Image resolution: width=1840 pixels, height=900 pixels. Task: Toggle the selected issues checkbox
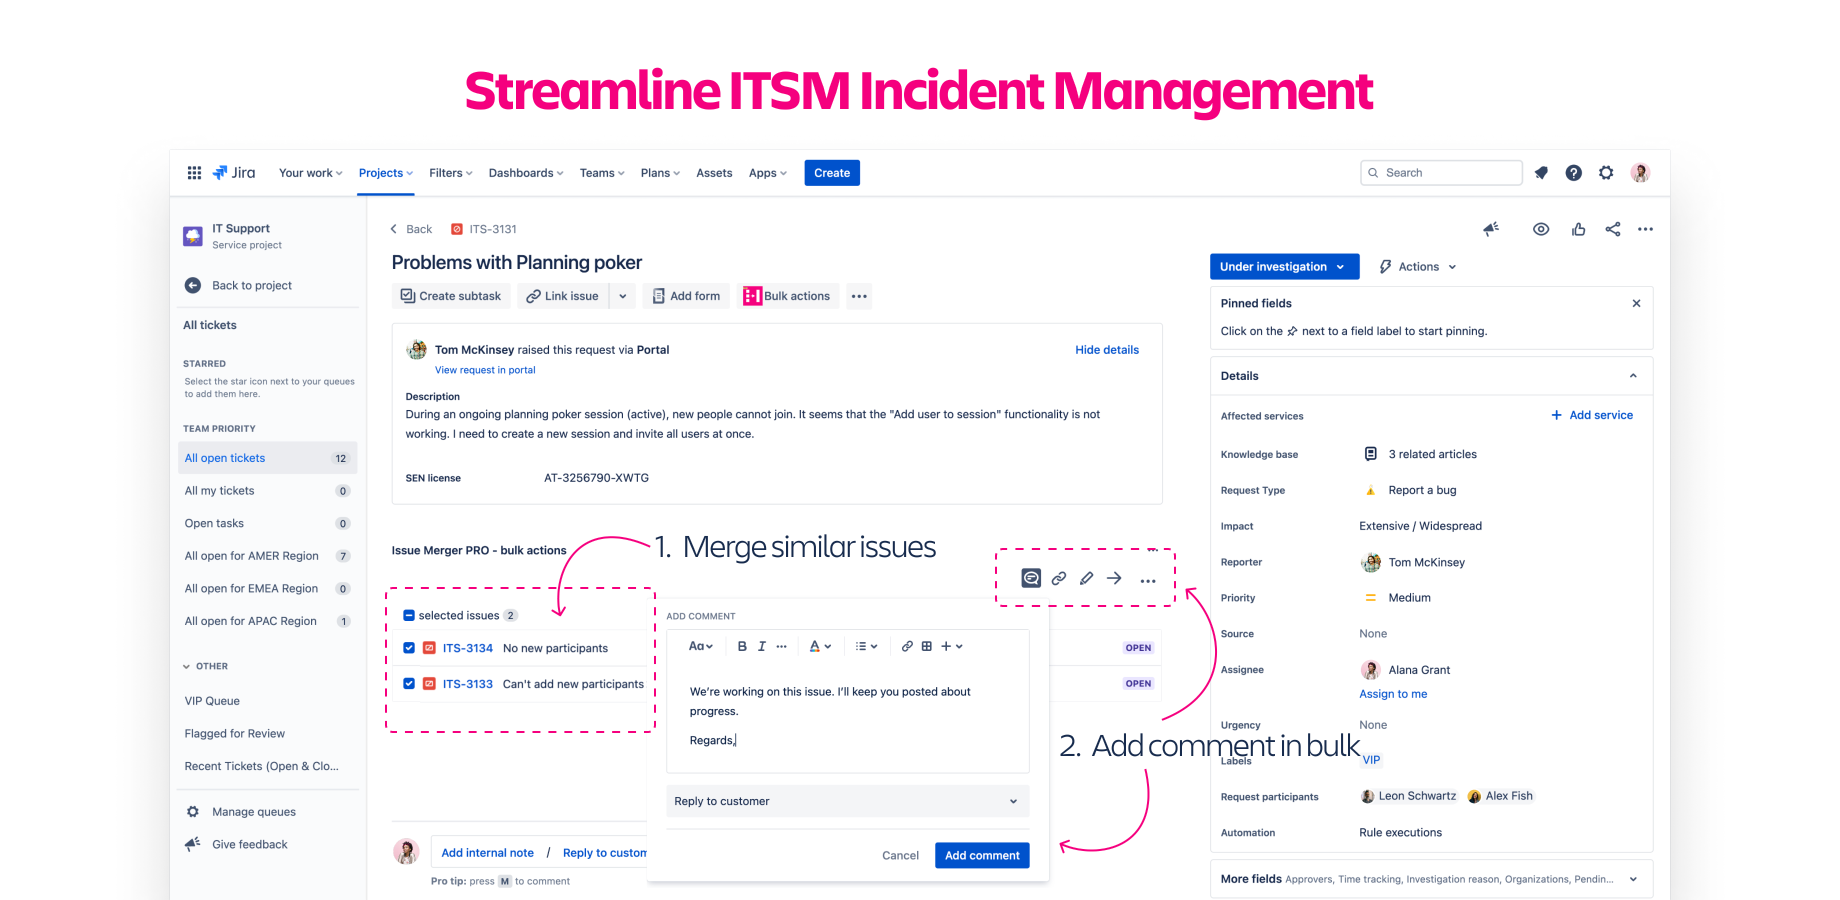408,616
